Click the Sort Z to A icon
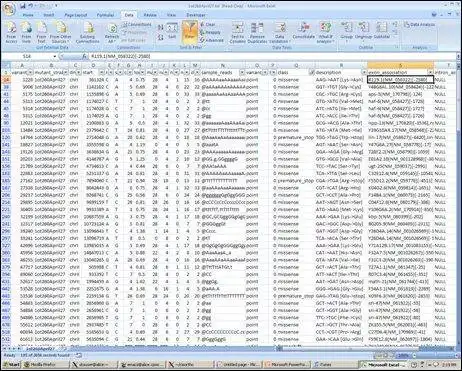The width and height of the screenshot is (462, 371). [x=160, y=37]
